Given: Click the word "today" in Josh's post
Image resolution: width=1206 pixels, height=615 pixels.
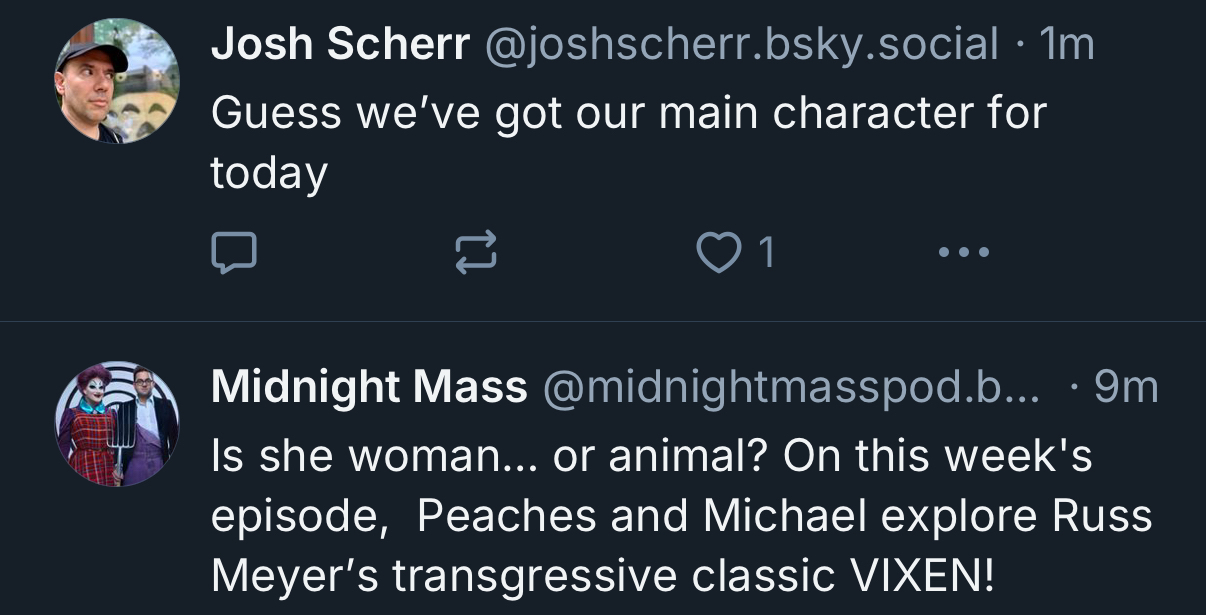Looking at the screenshot, I should (268, 174).
